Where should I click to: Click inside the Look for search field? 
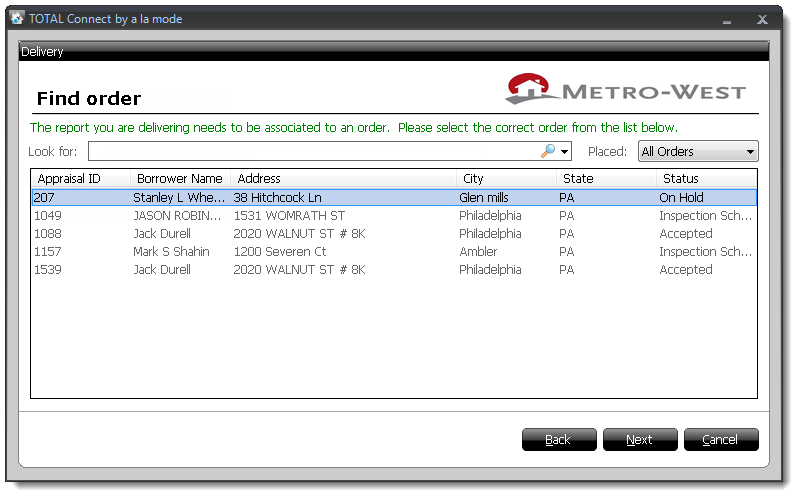coord(312,152)
